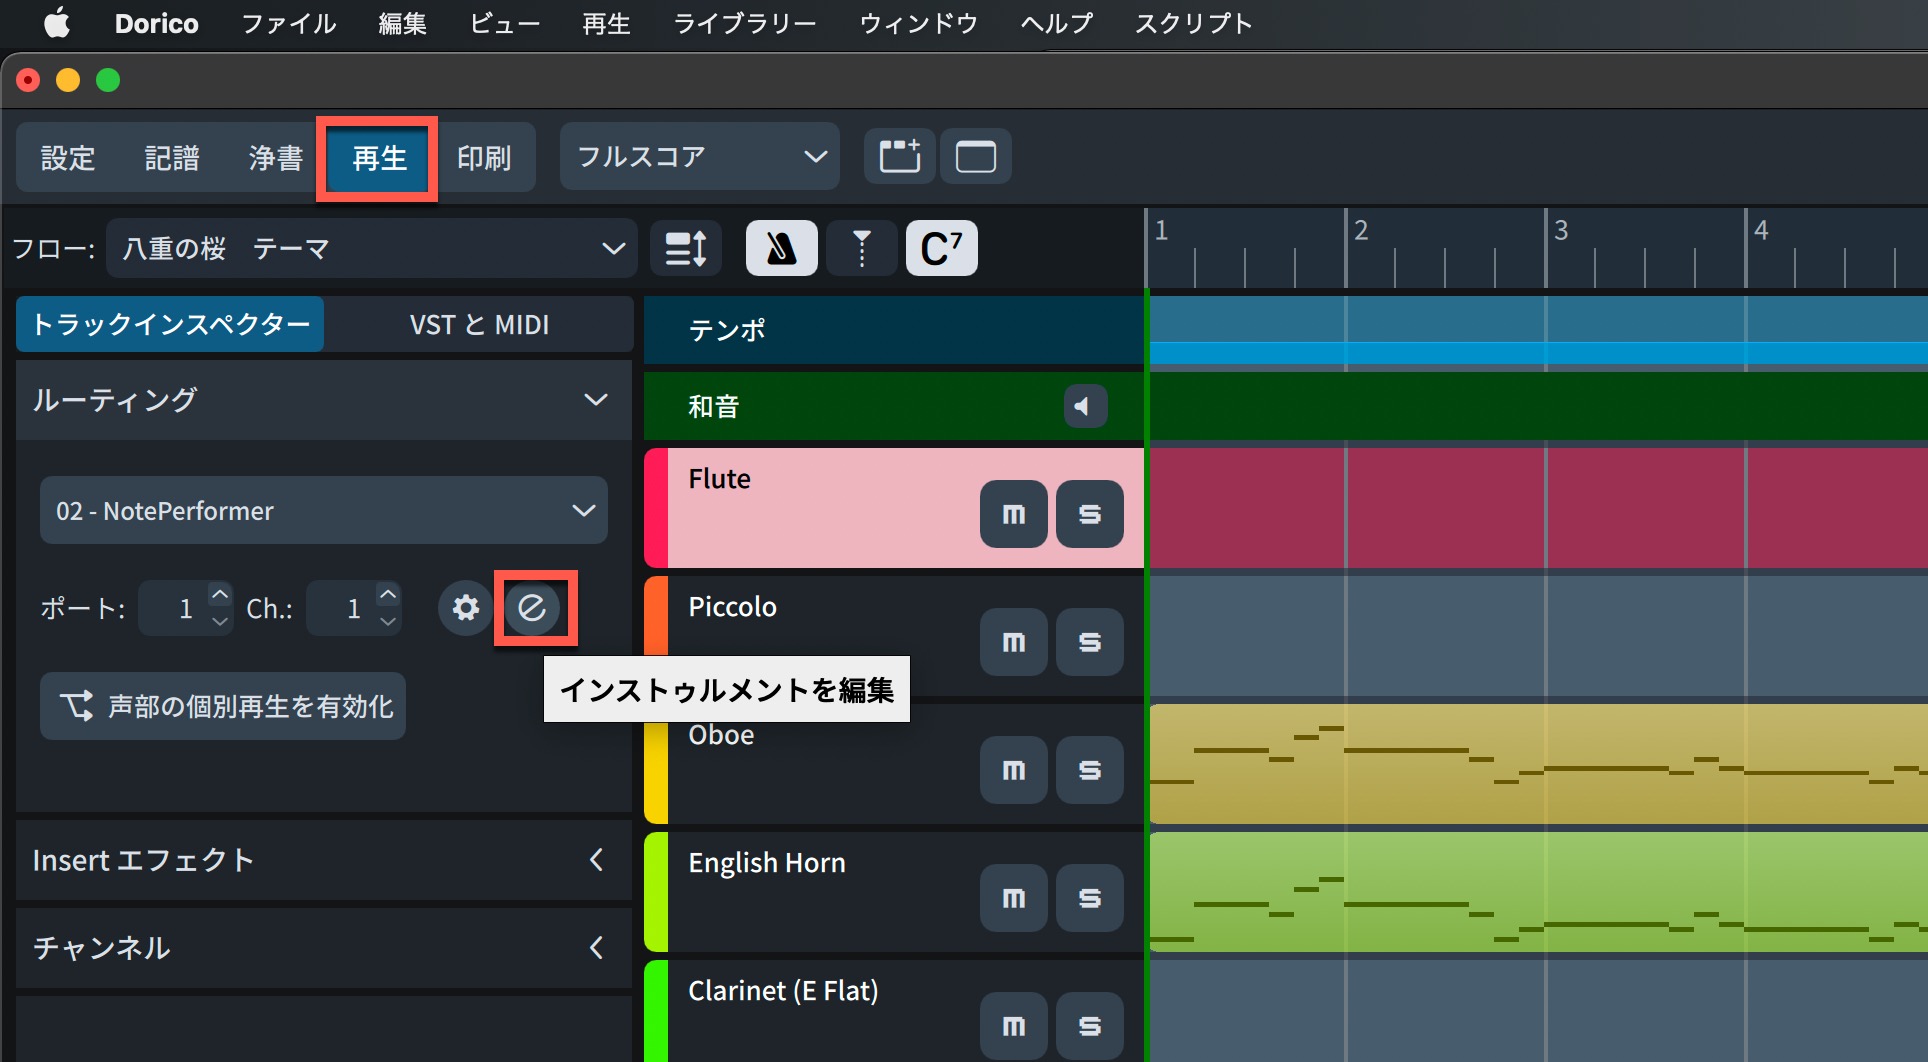Decrease the ポート number
Viewport: 1928px width, 1062px height.
(219, 621)
